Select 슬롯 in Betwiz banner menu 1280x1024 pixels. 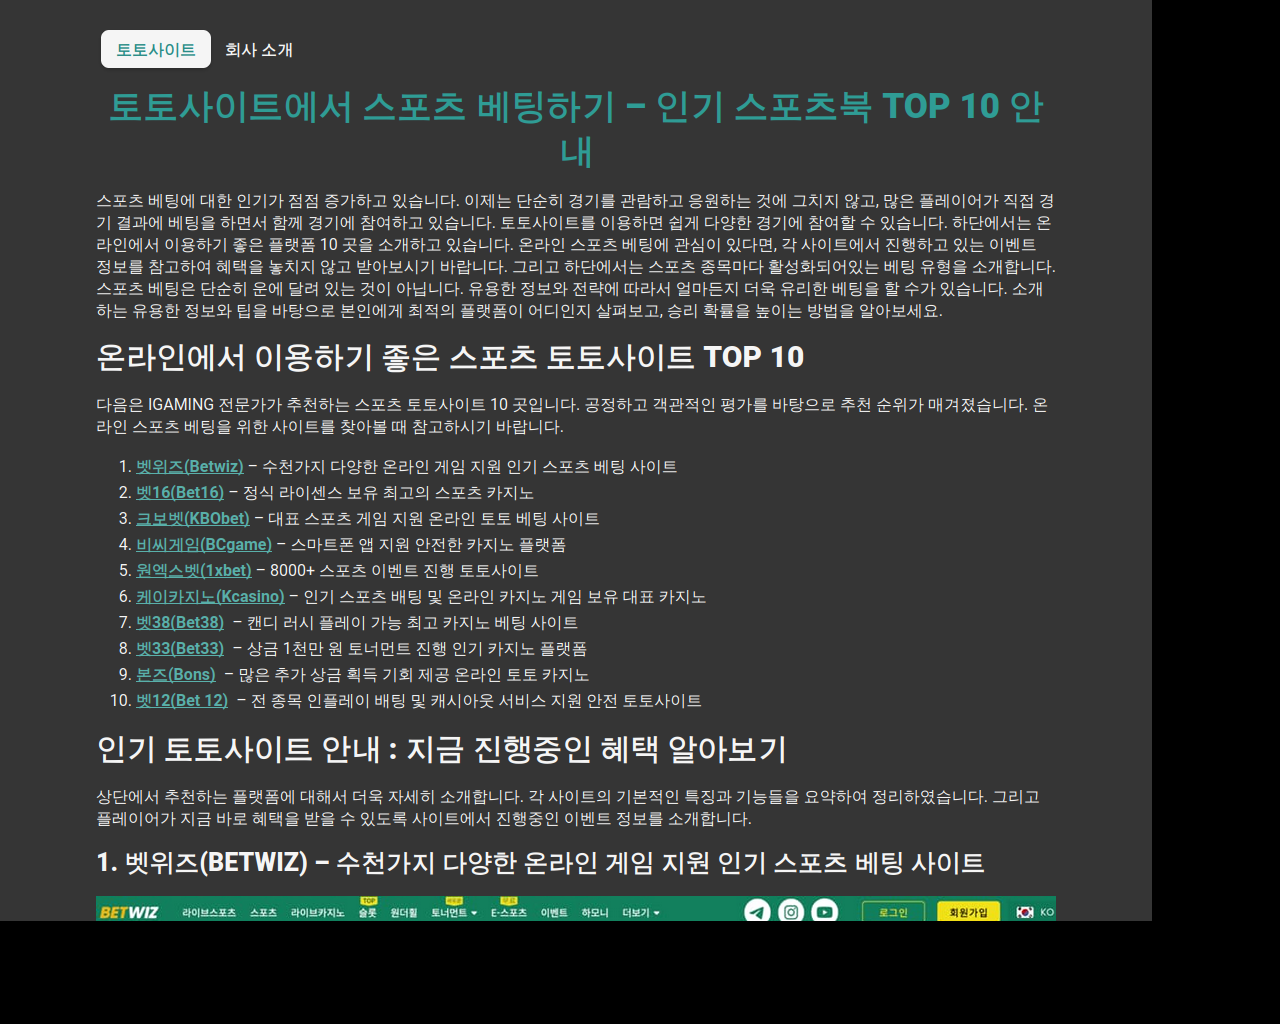point(368,913)
